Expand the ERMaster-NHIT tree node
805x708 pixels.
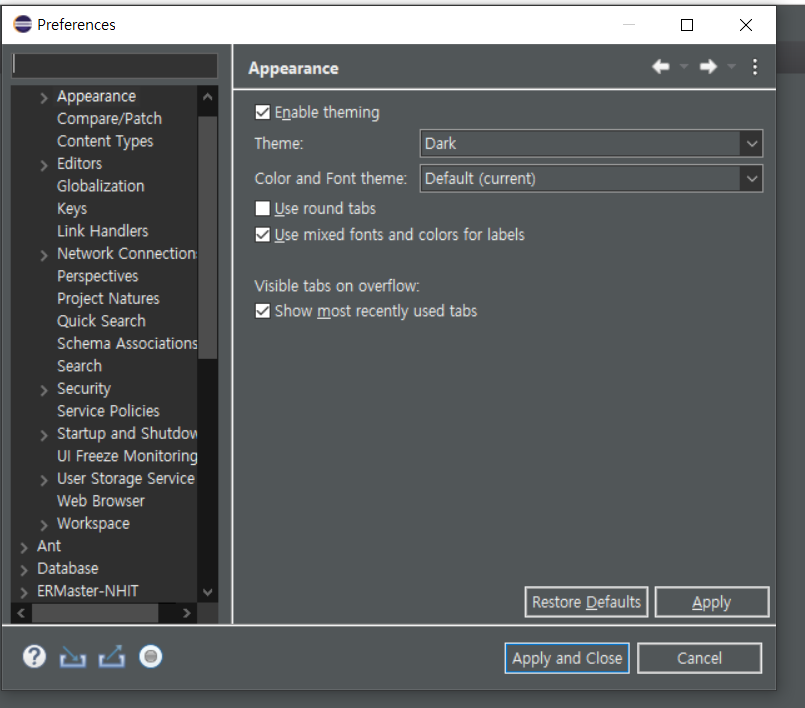(x=24, y=592)
